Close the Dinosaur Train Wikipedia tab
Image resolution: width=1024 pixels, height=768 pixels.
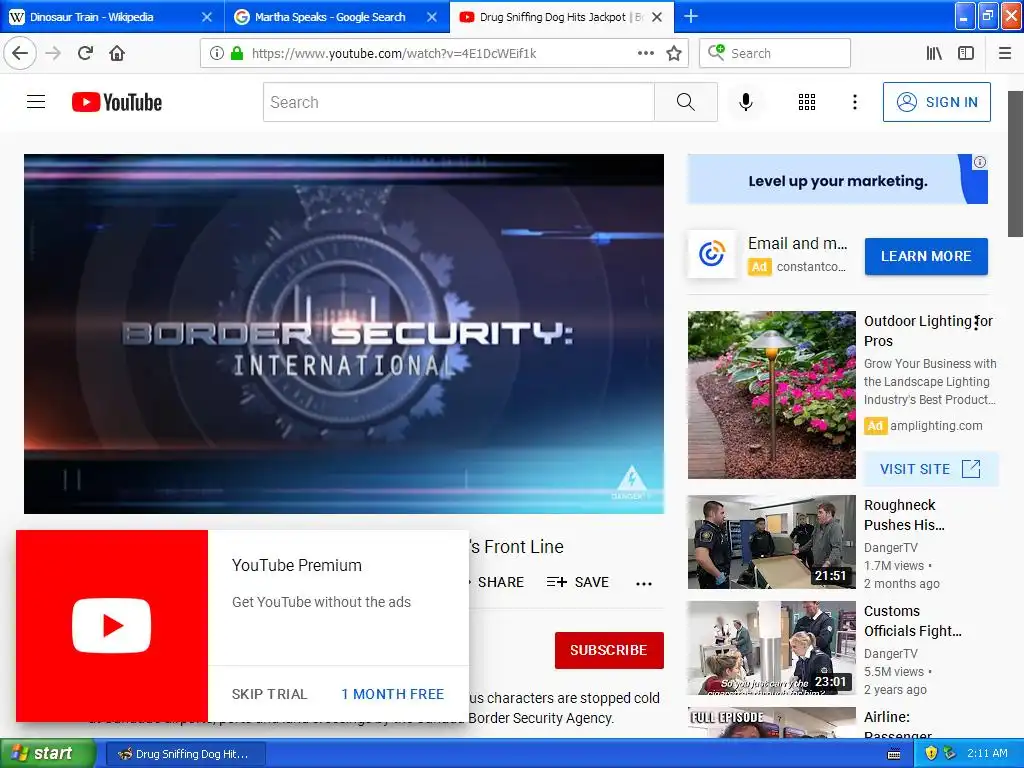[x=206, y=17]
